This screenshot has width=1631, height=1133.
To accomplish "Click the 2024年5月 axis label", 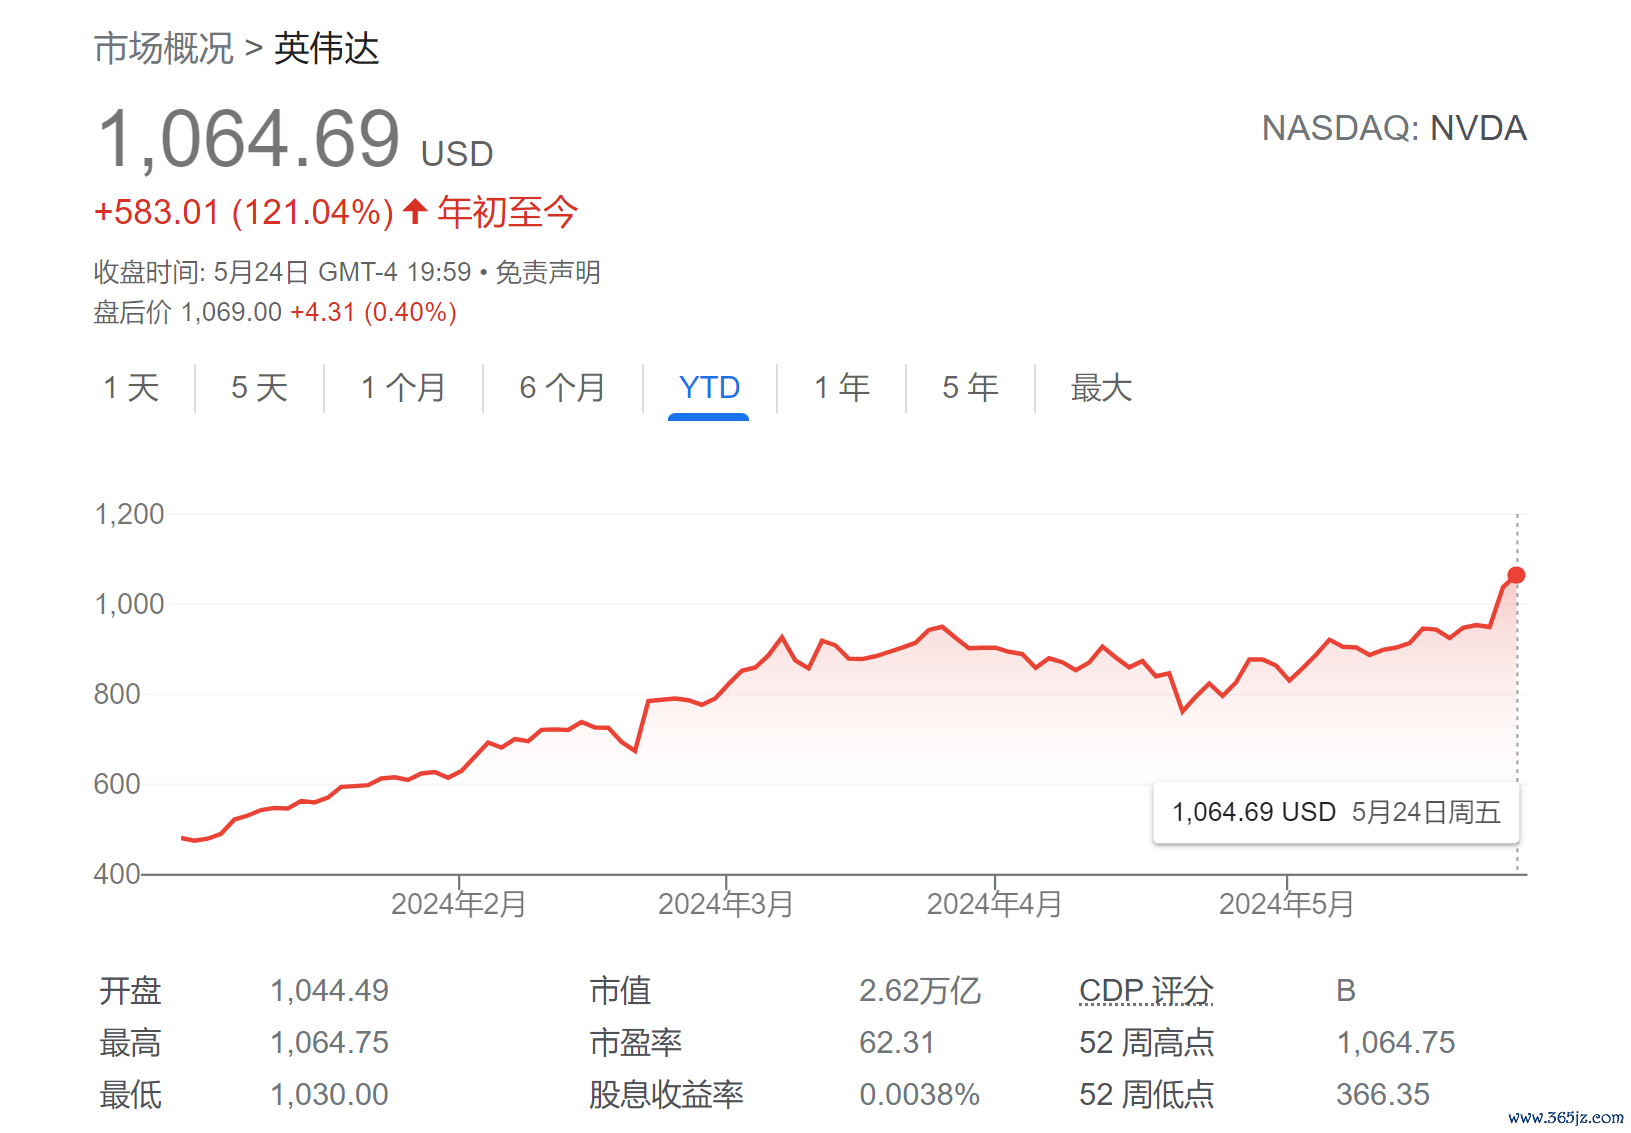I will (x=1286, y=904).
